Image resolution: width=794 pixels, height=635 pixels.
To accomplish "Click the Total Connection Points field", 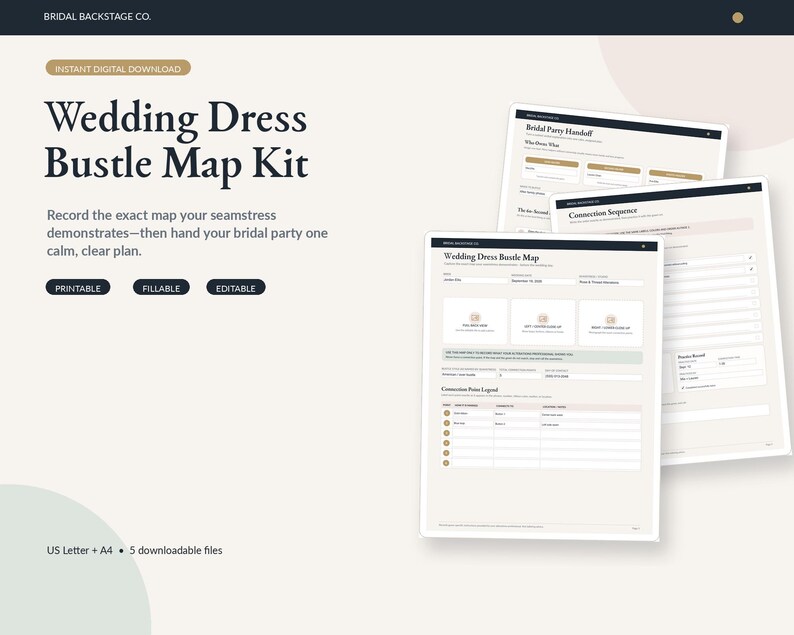I will pos(521,376).
